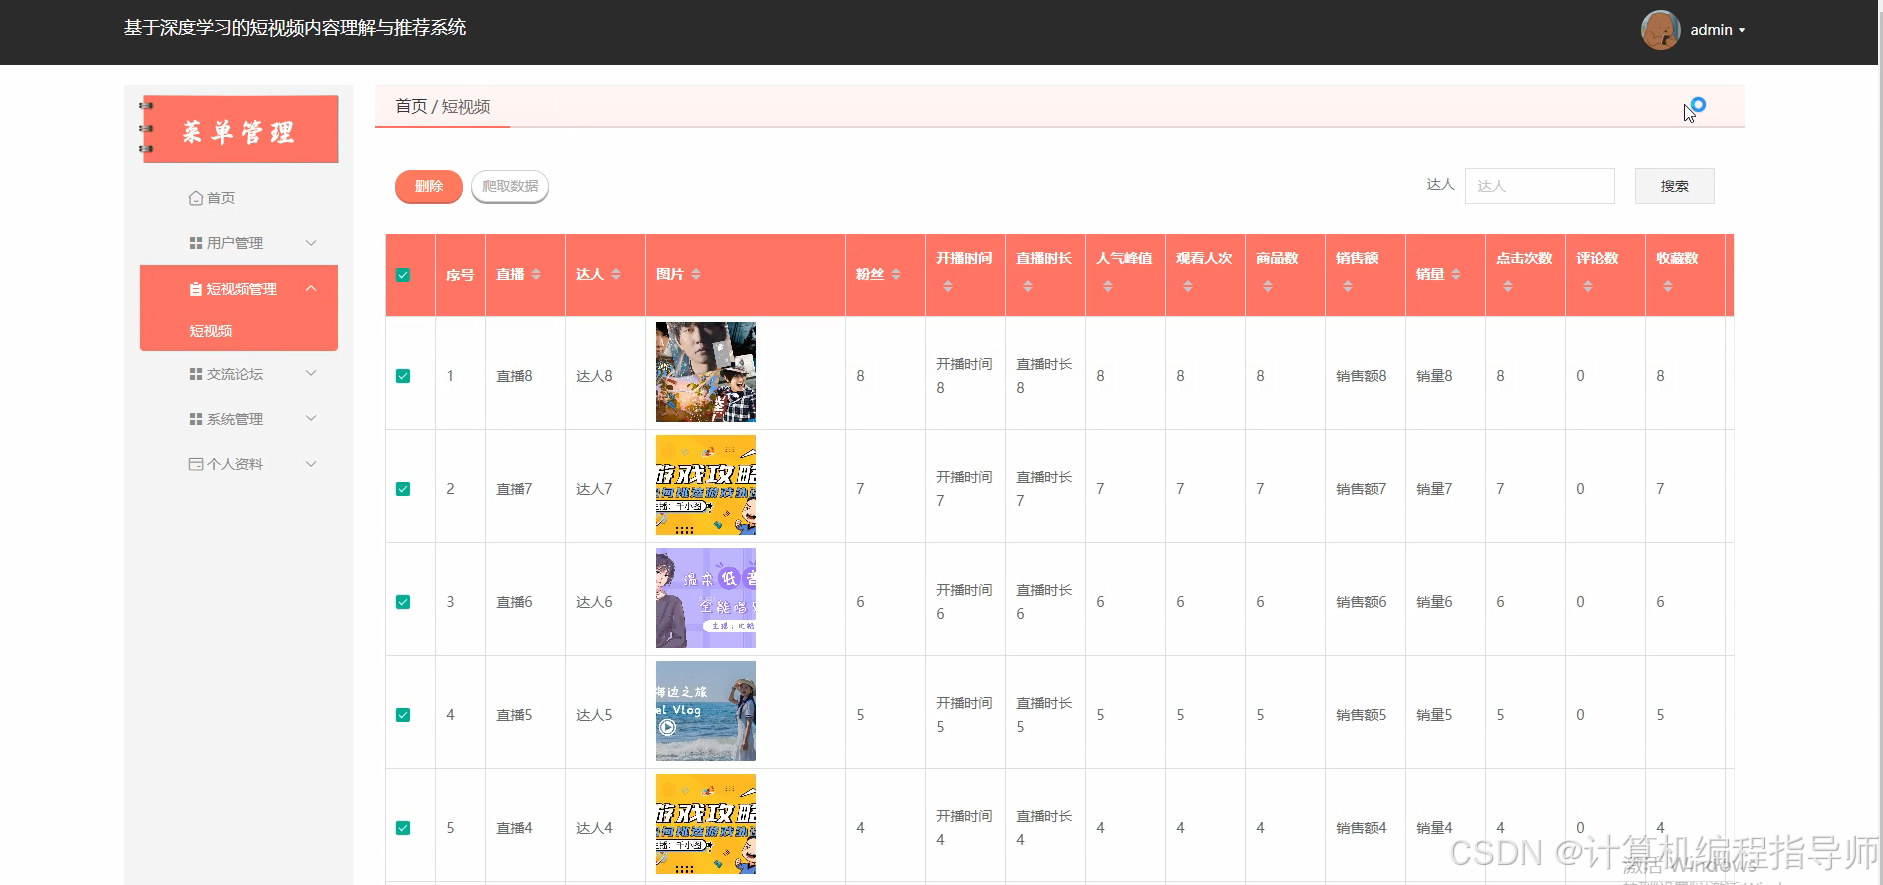Open the 系统管理 sidebar menu
The width and height of the screenshot is (1883, 885).
point(239,419)
